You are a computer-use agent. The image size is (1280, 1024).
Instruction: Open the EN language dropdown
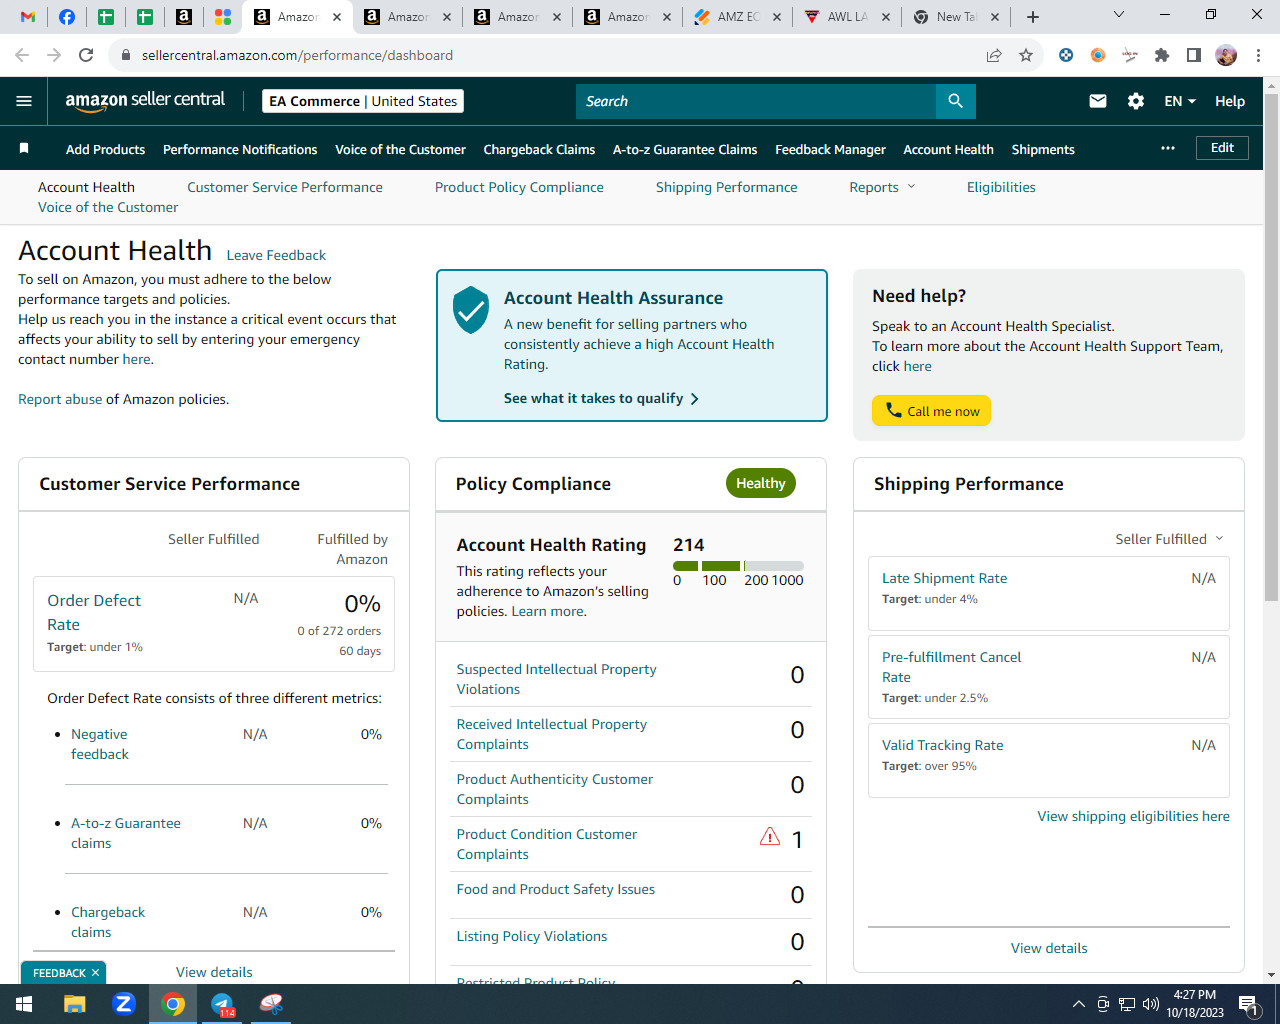point(1180,101)
